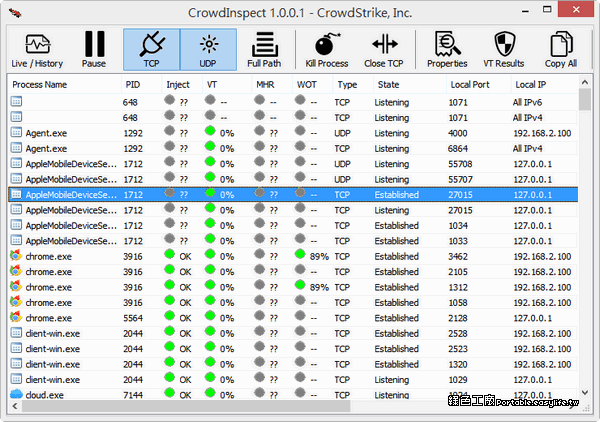Pause the live connection monitoring
Viewport: 600px width, 422px height.
pyautogui.click(x=94, y=50)
